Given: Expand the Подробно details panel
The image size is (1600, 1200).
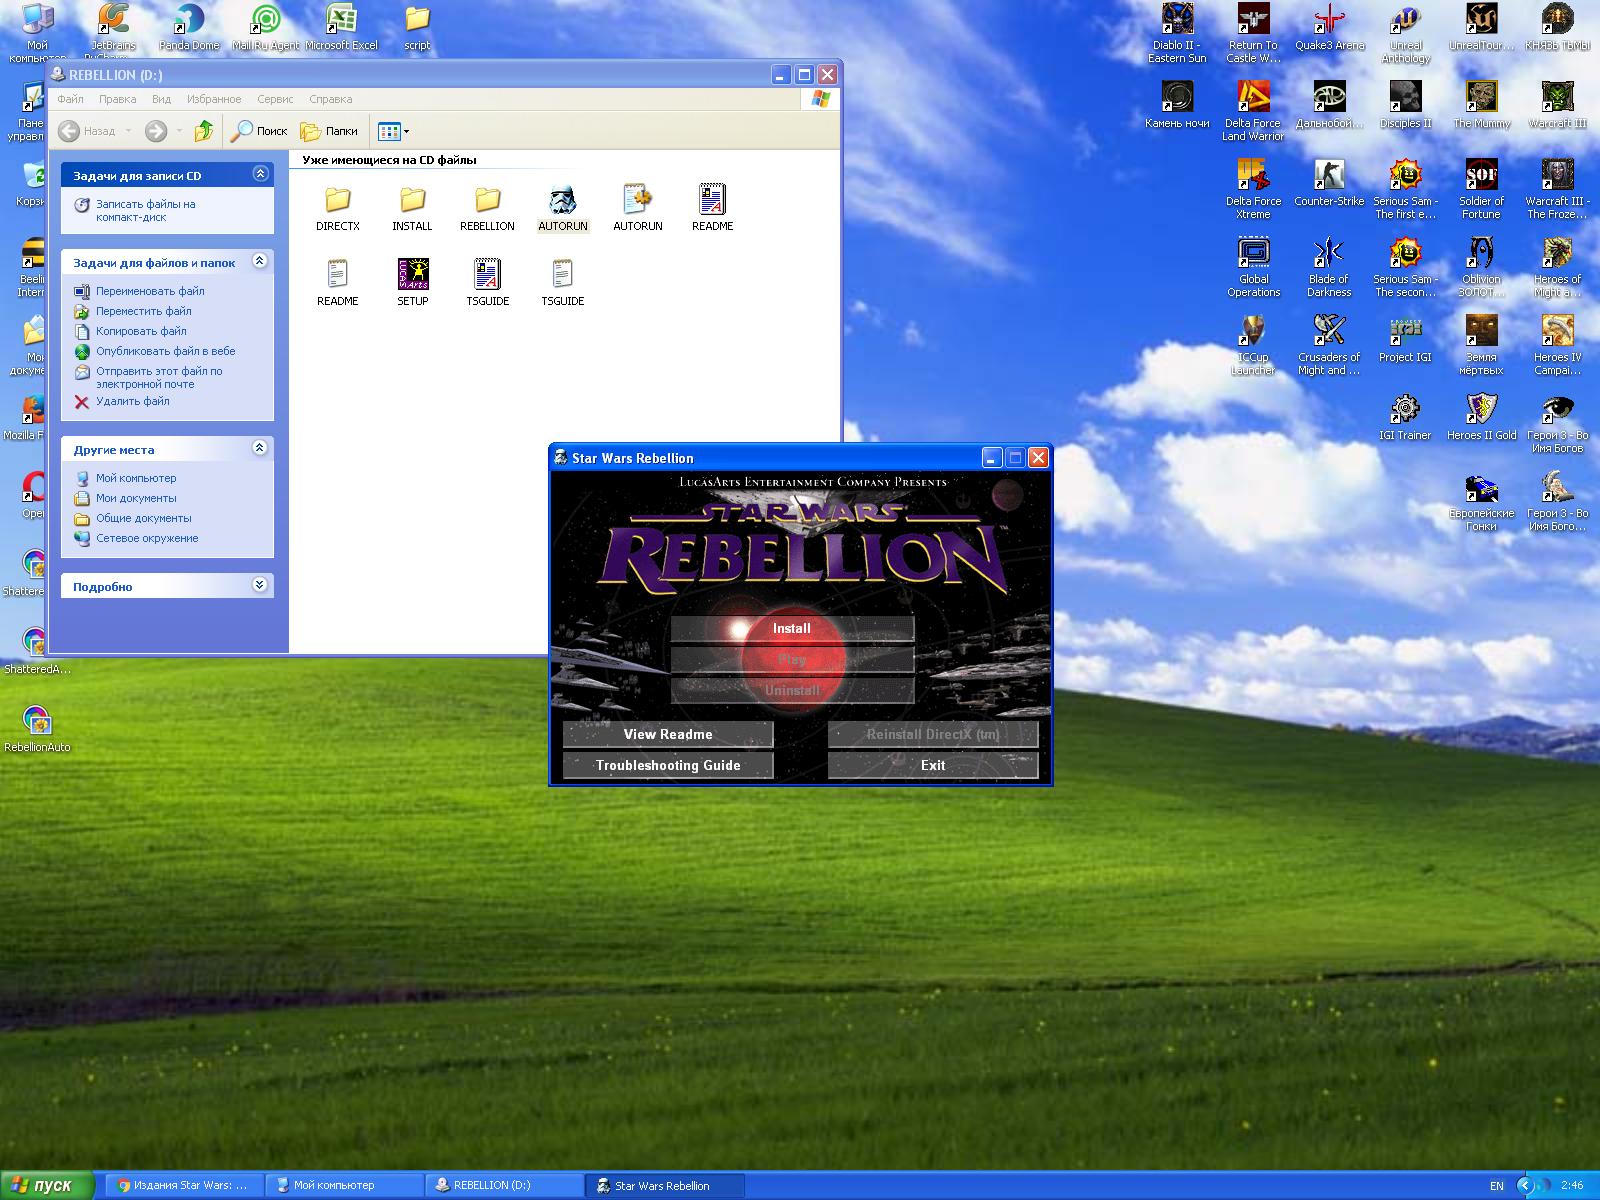Looking at the screenshot, I should 260,586.
